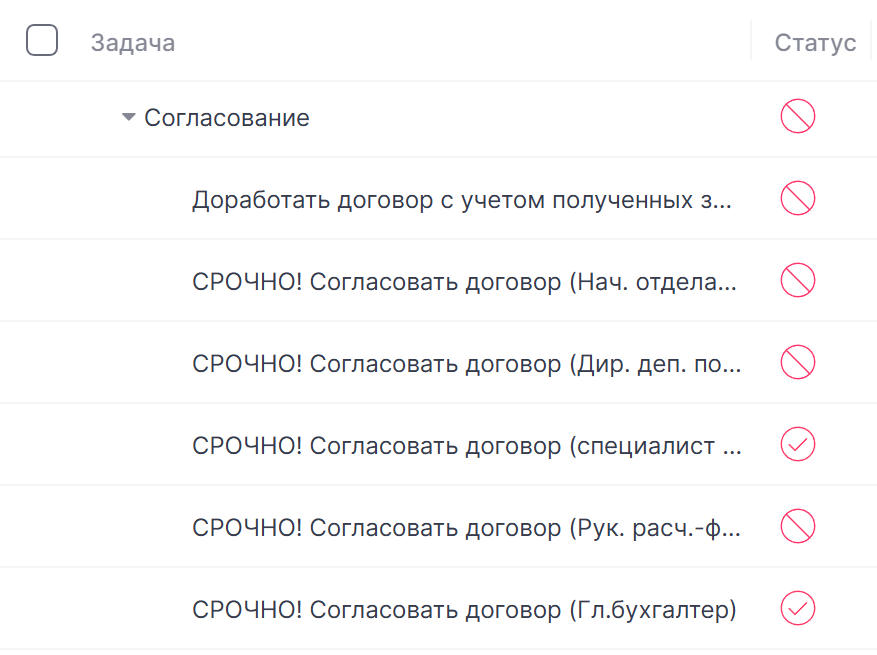The height and width of the screenshot is (655, 877).
Task: Collapse the Согласование task group
Action: coord(129,117)
